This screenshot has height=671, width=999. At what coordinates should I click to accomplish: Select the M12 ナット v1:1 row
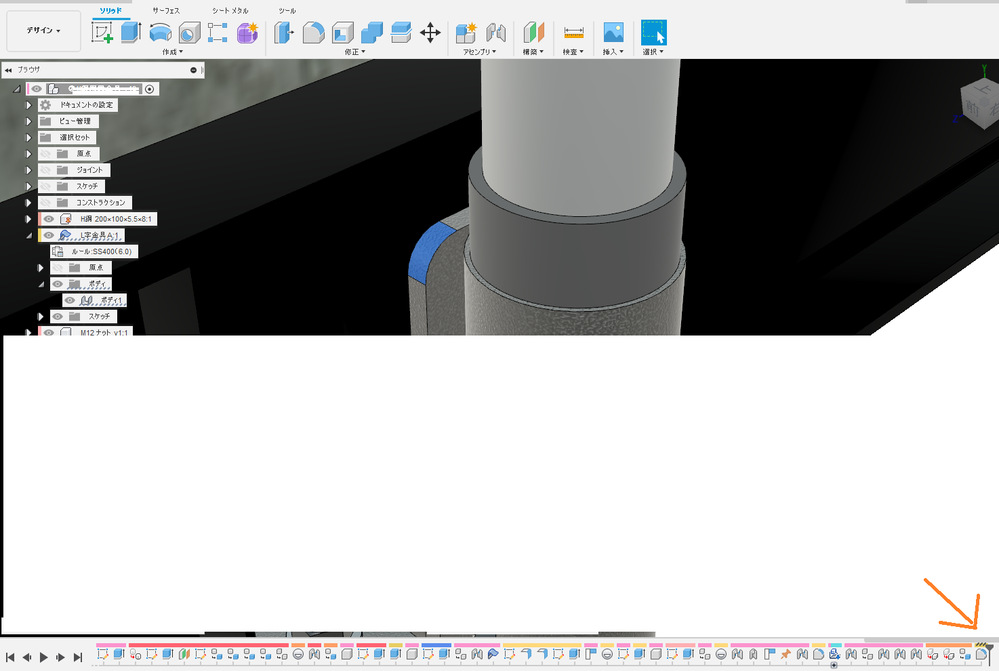point(85,332)
